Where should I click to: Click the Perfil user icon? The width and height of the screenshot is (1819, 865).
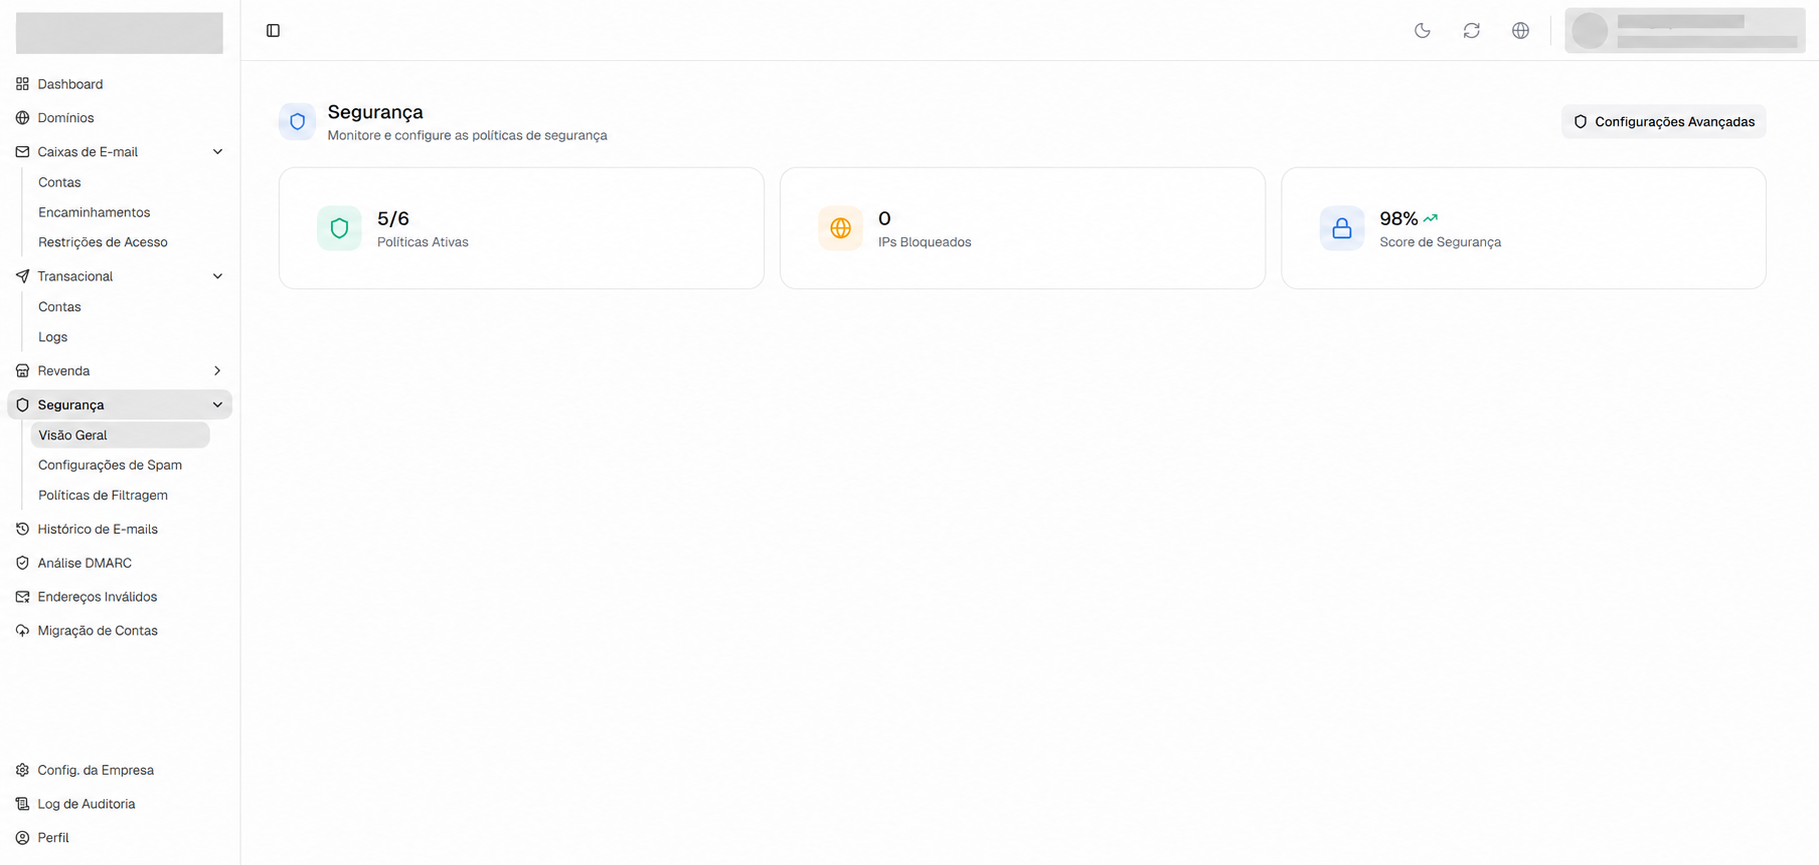(22, 838)
